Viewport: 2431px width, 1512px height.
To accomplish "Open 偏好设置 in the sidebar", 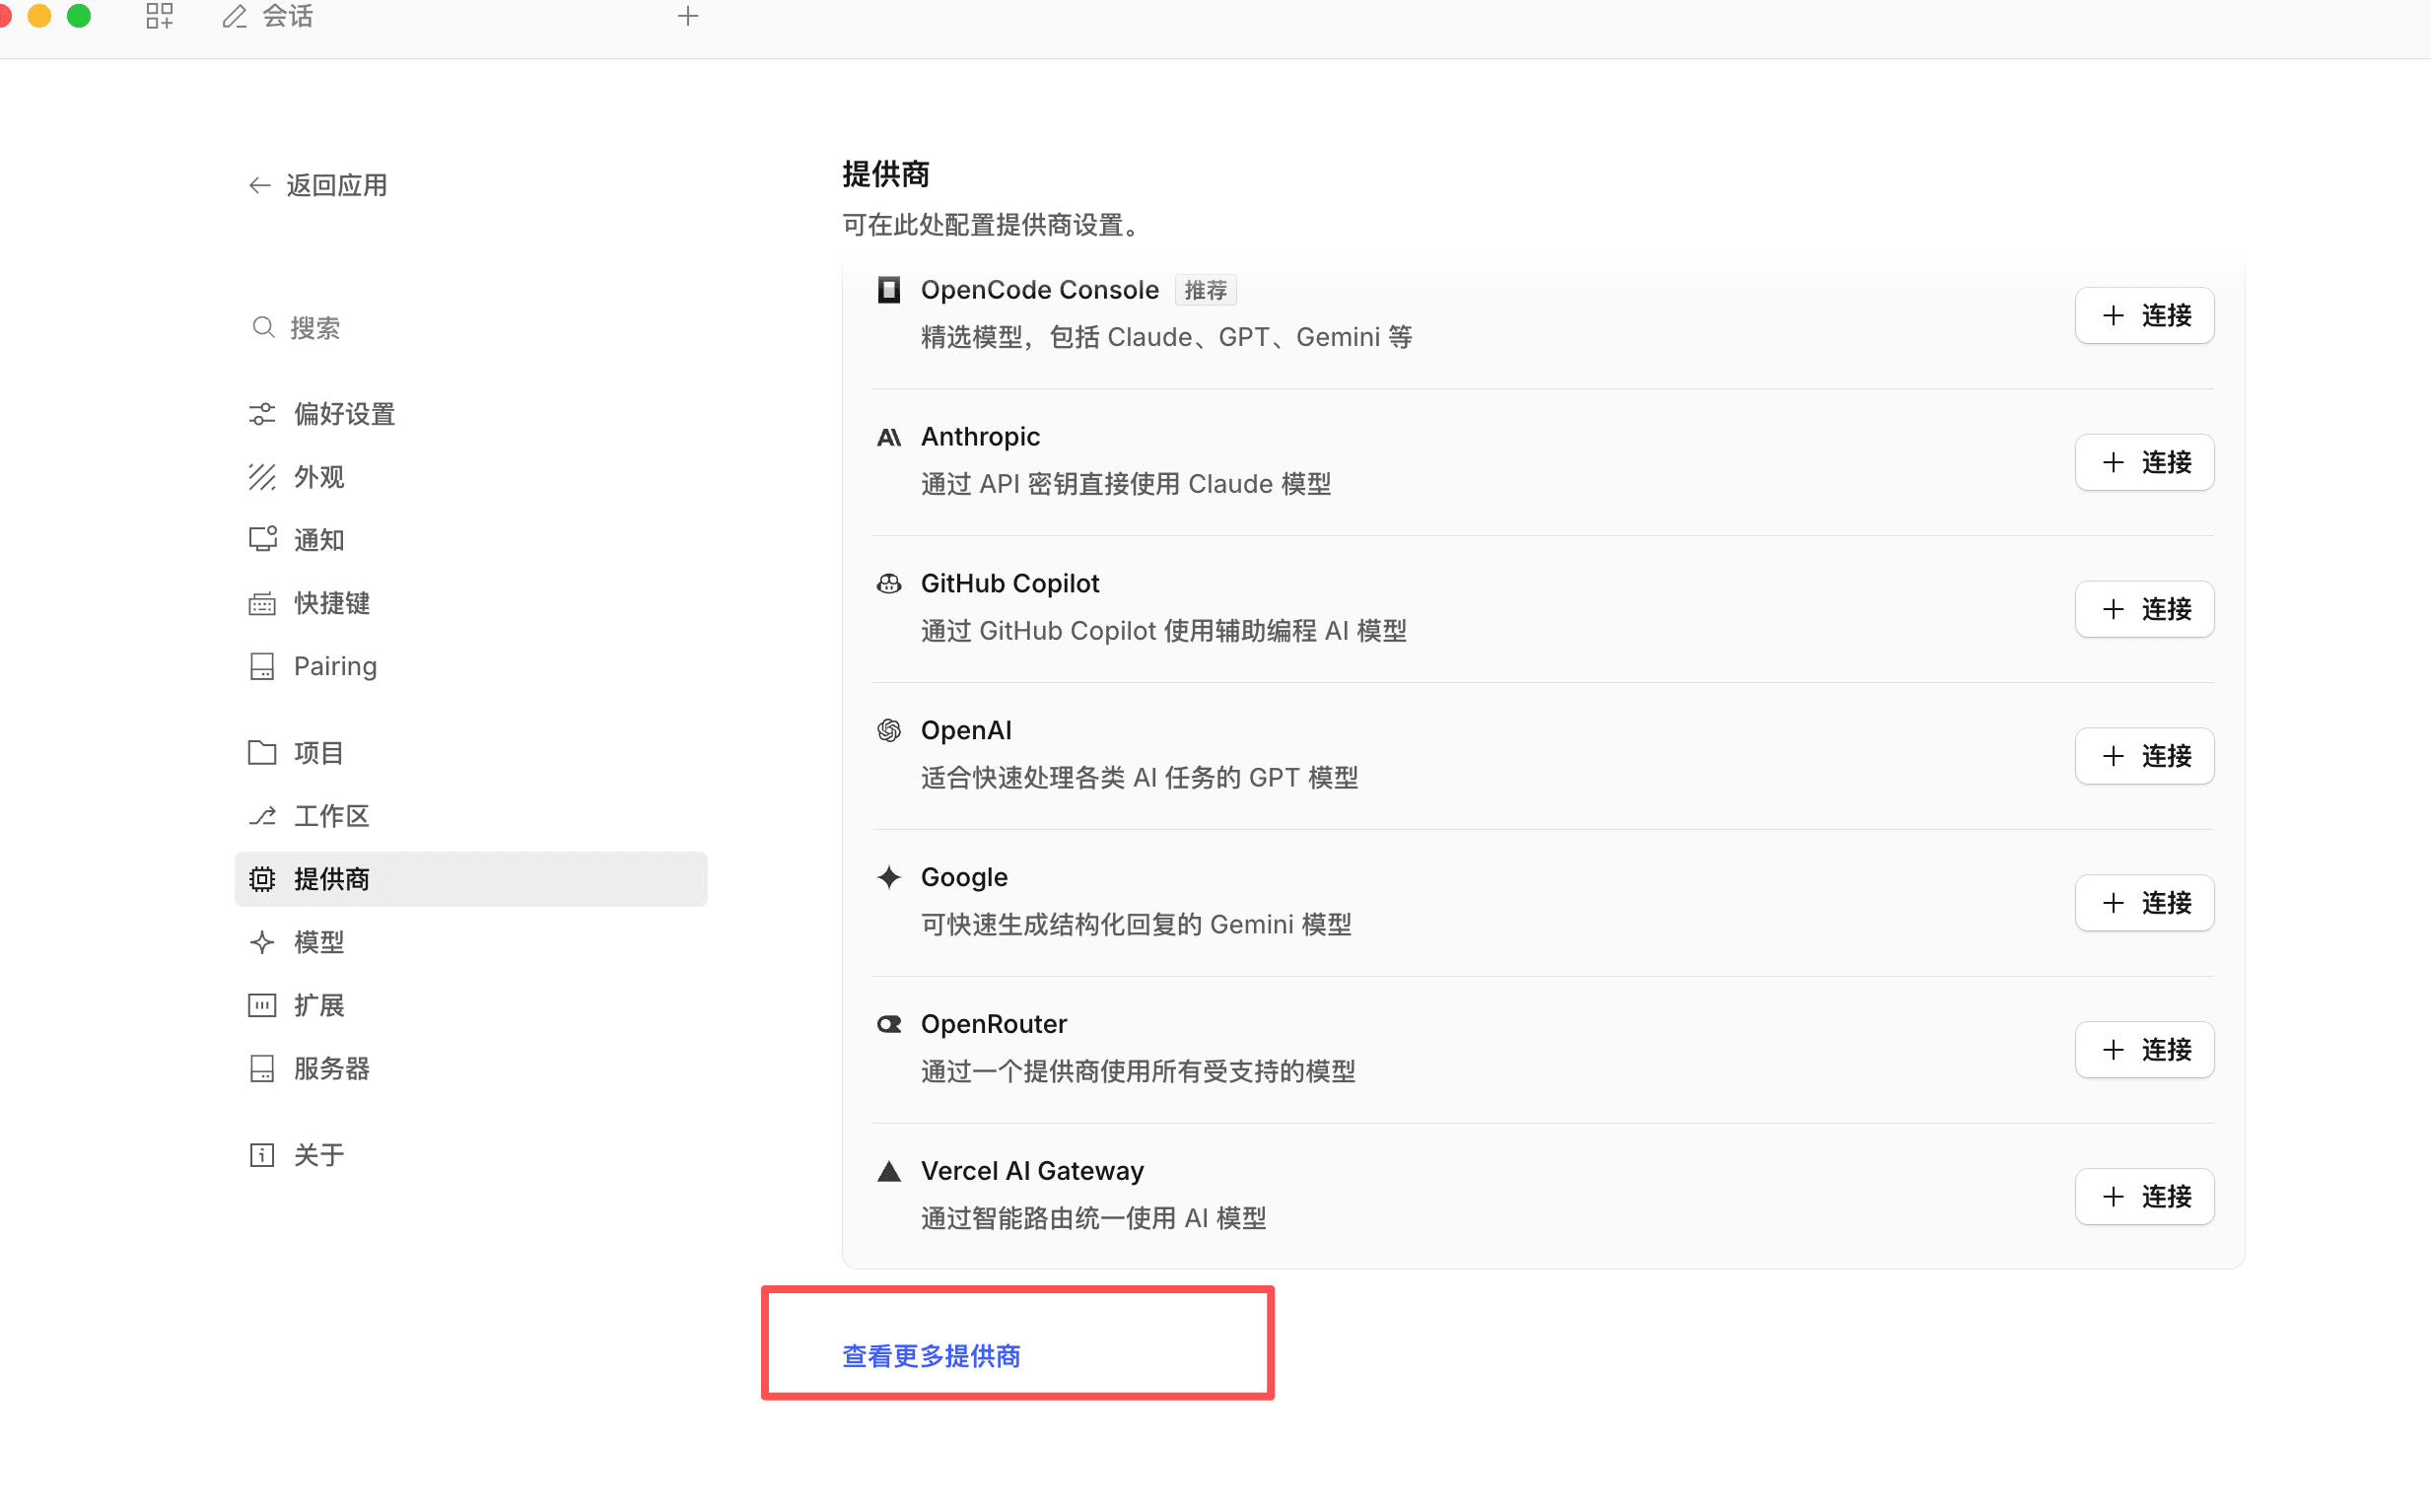I will click(x=470, y=413).
